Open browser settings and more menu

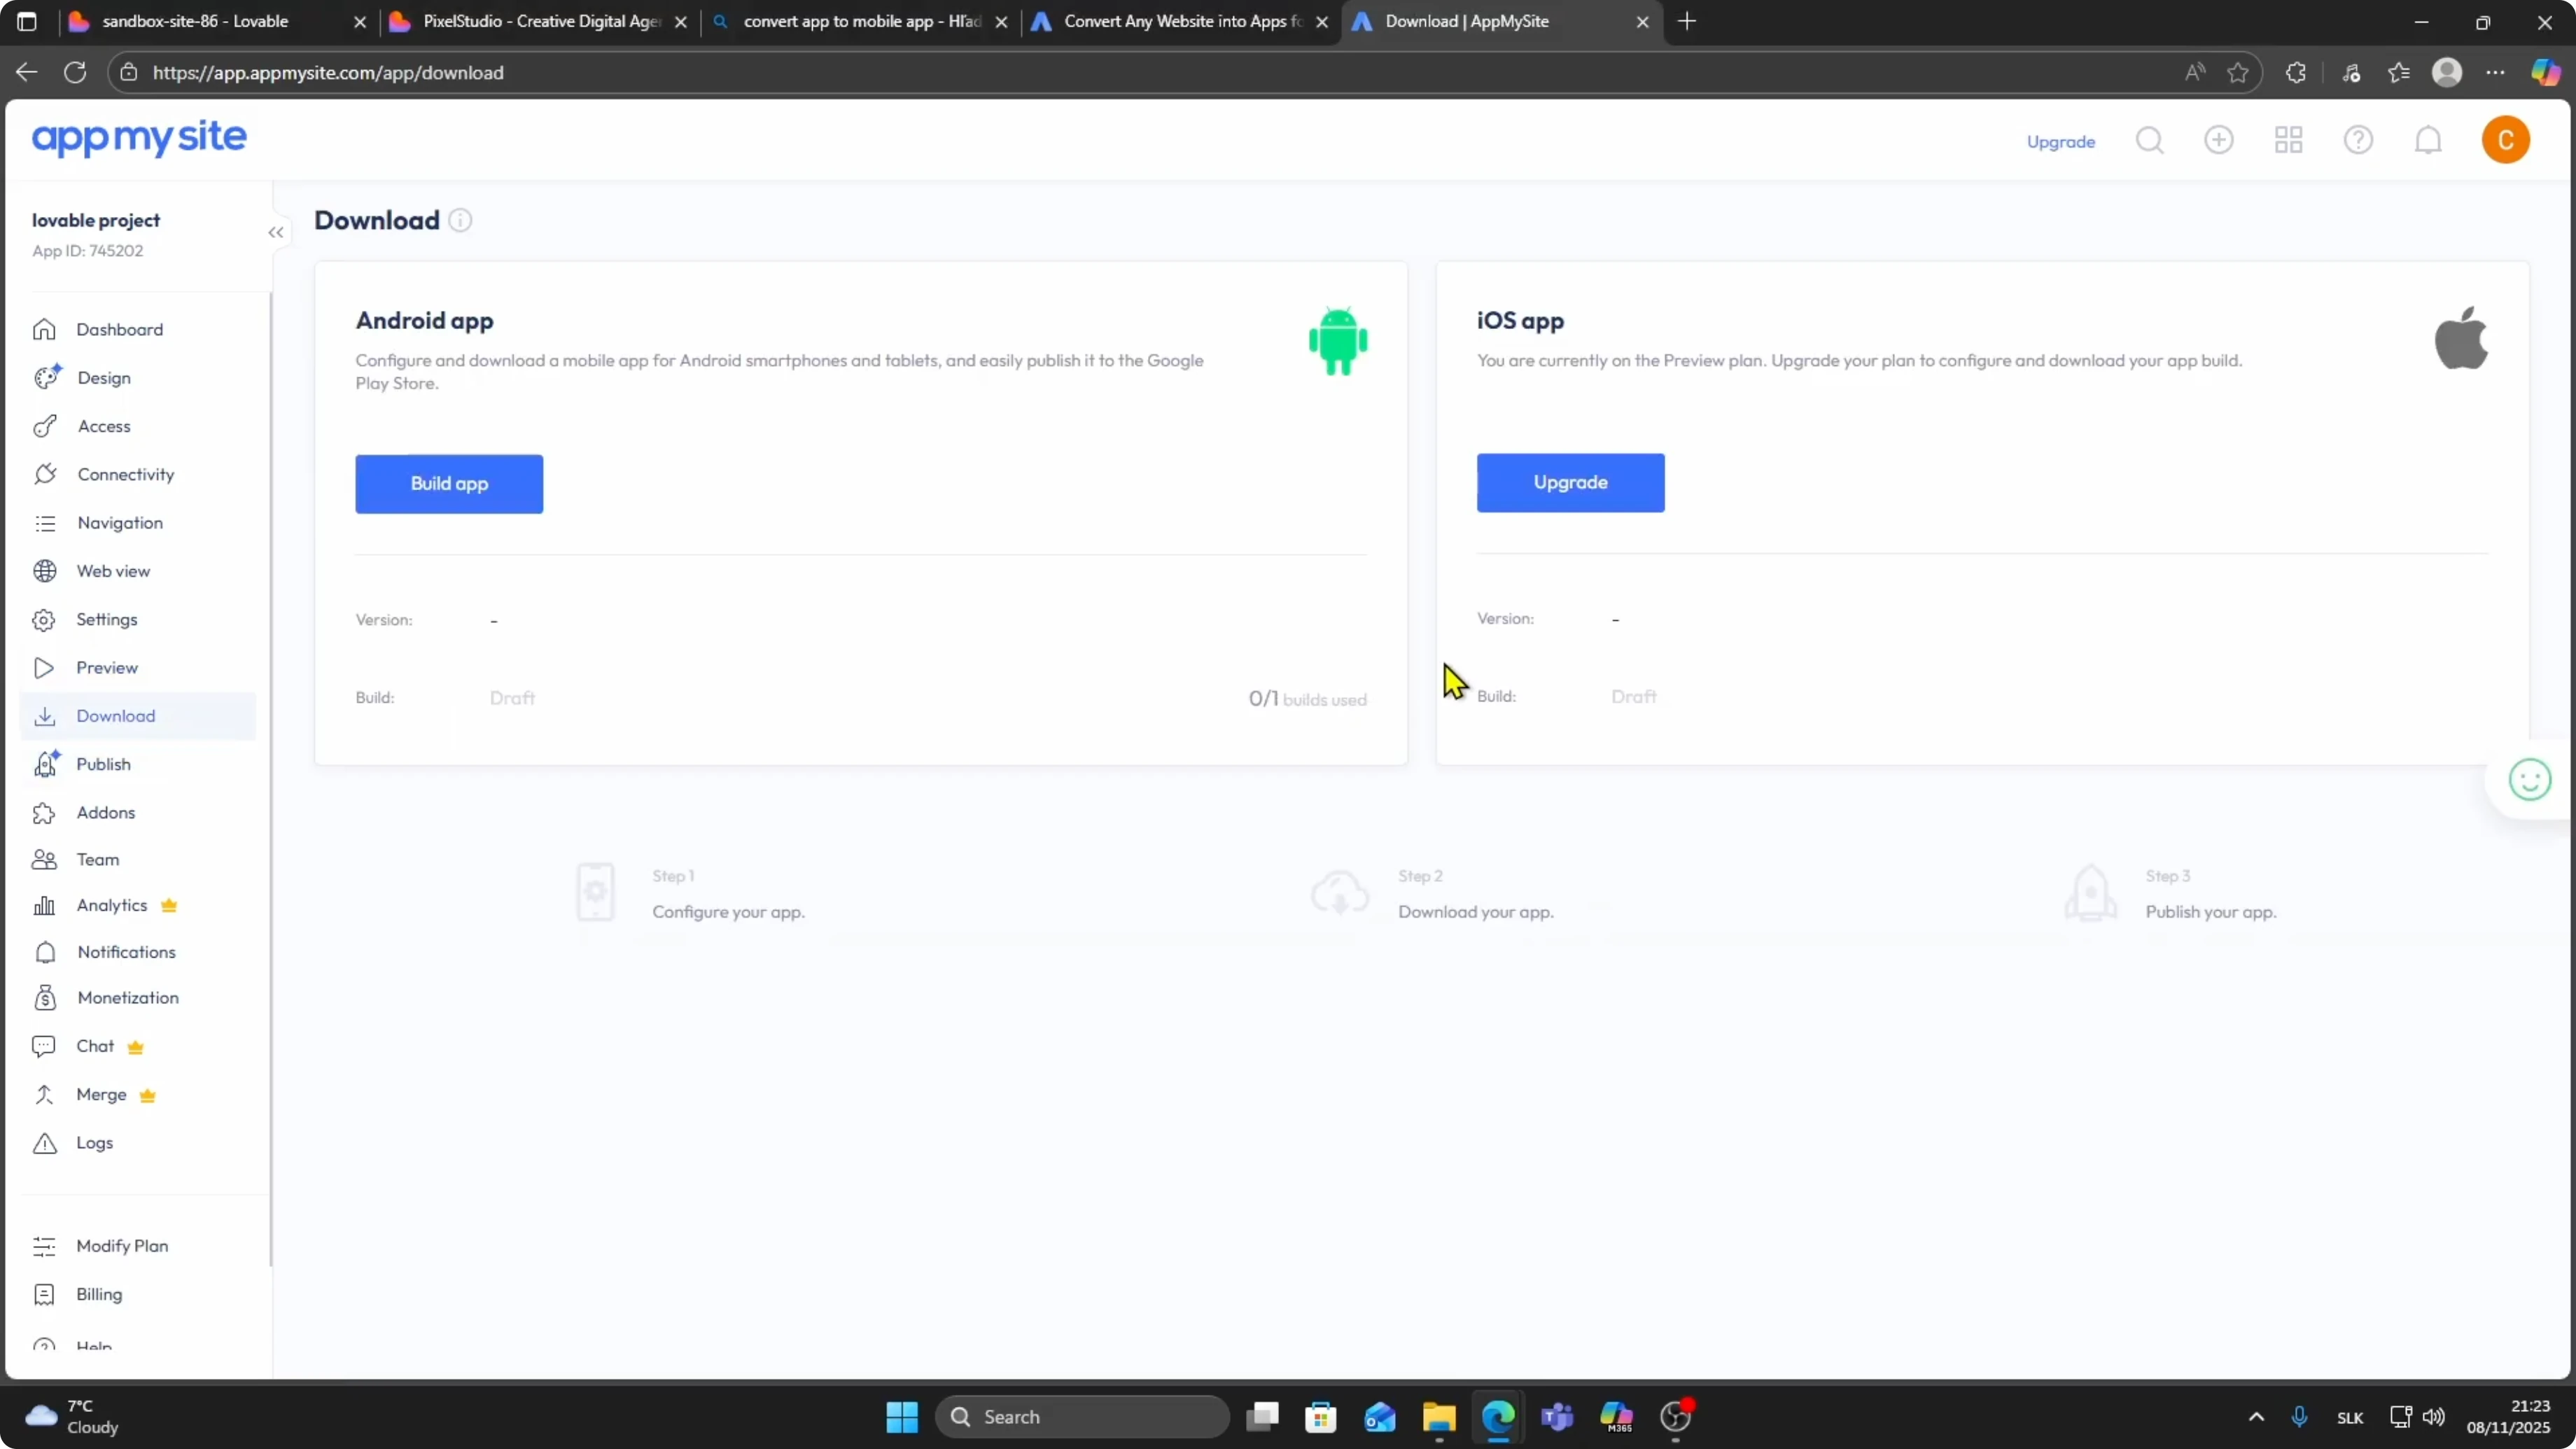click(2496, 73)
